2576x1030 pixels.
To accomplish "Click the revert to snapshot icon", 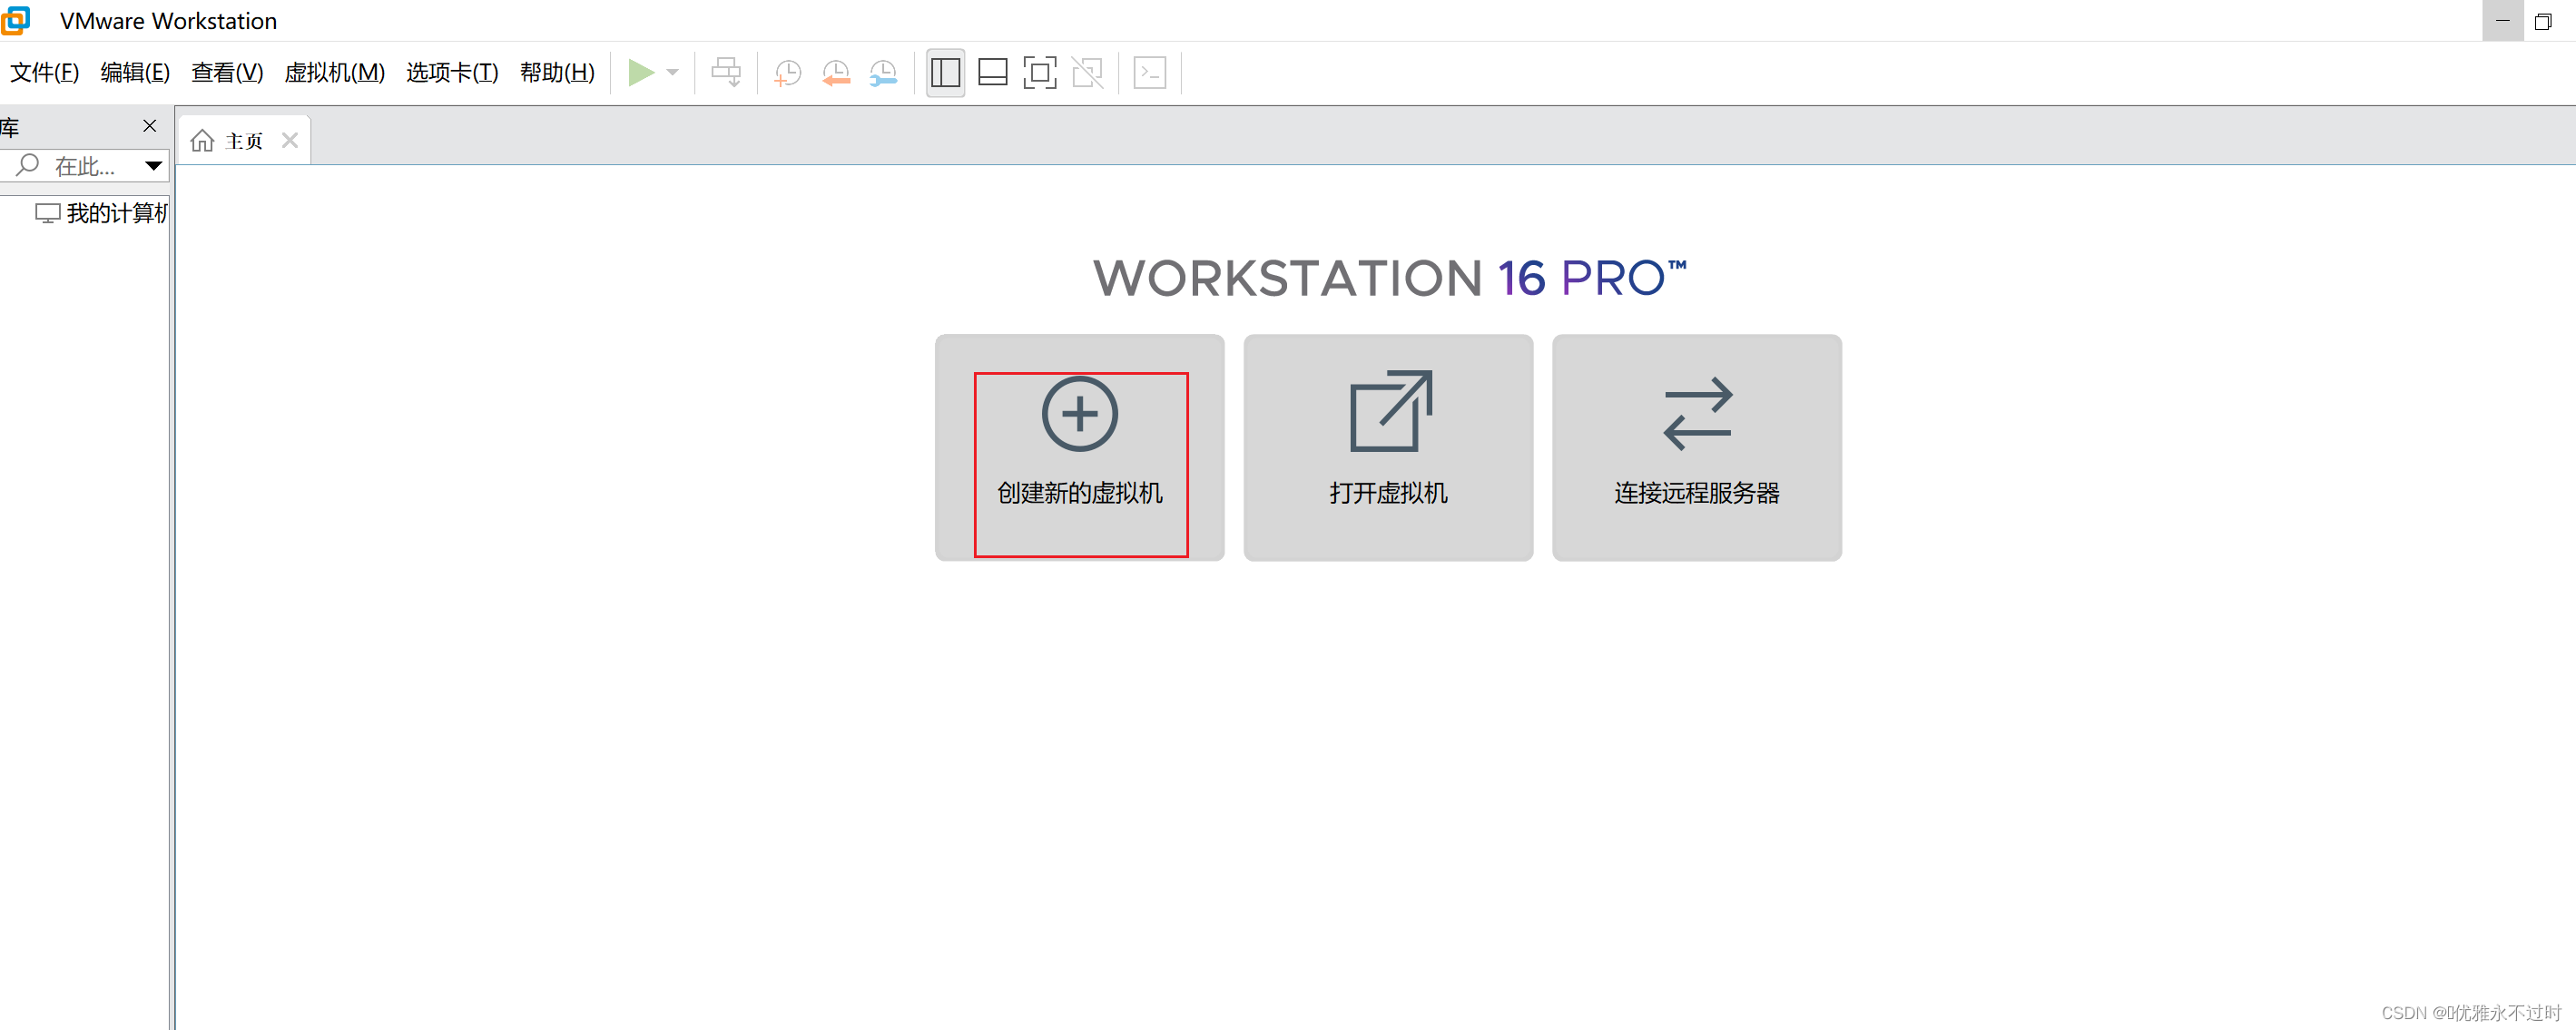I will (836, 72).
